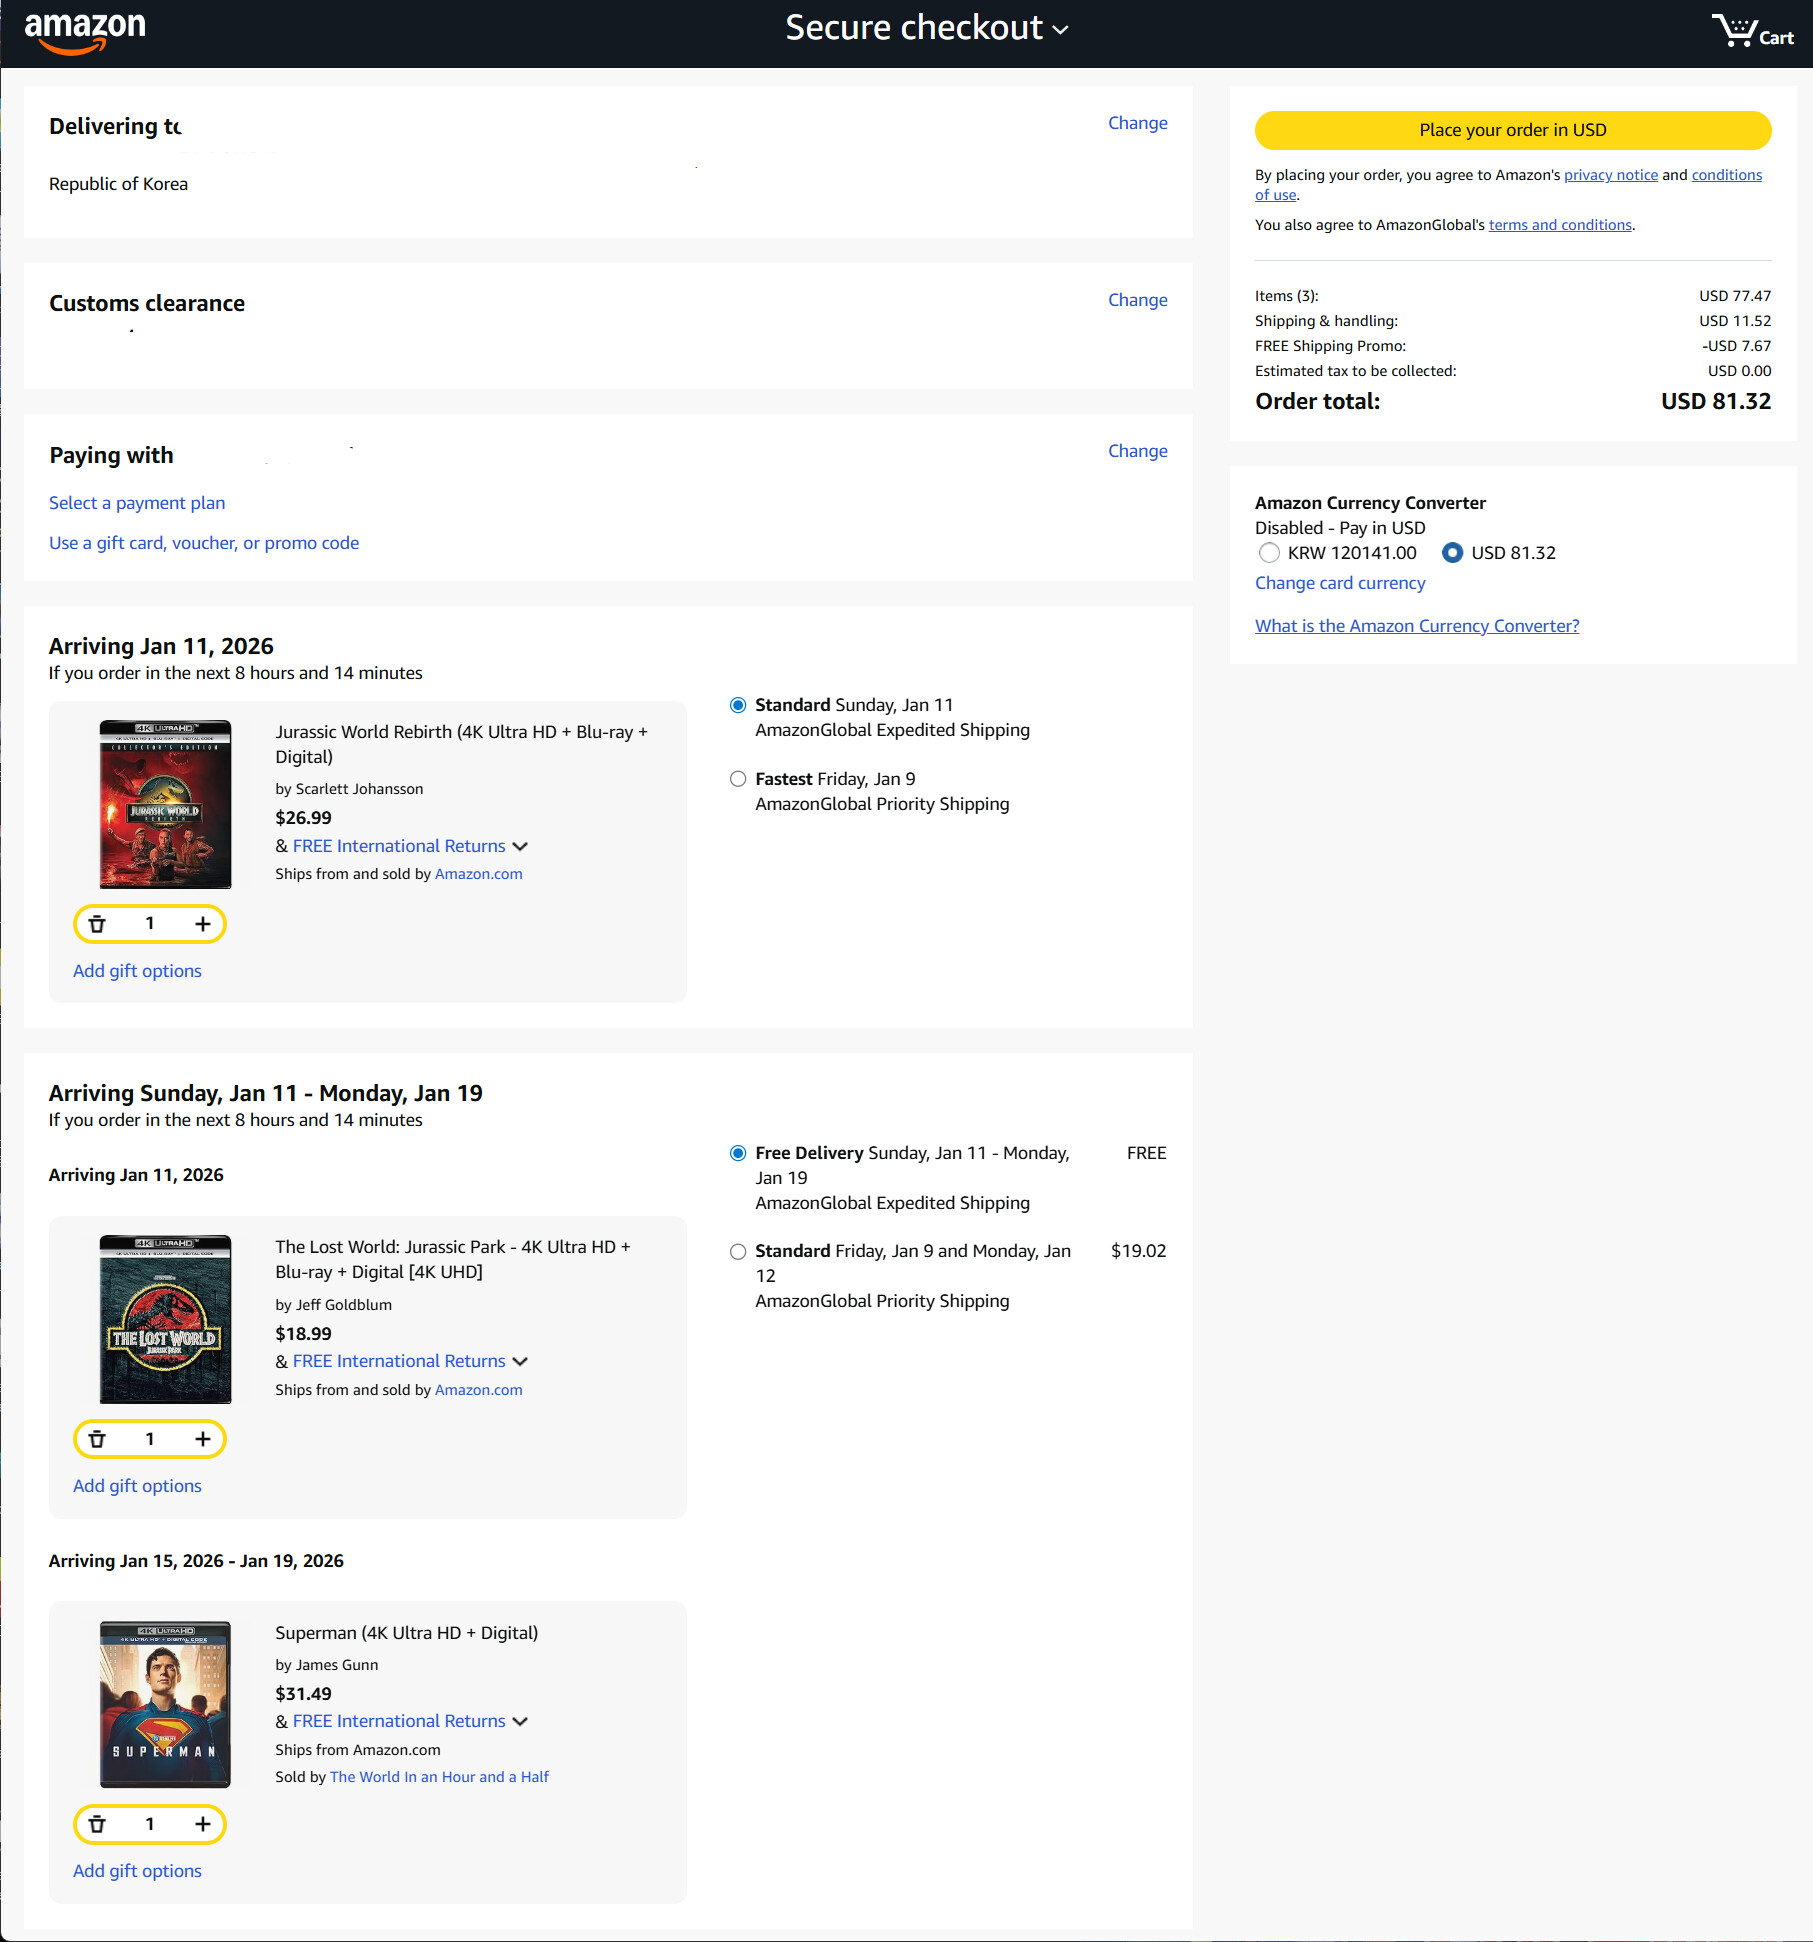This screenshot has height=1942, width=1813.
Task: Select a payment plan
Action: click(137, 503)
